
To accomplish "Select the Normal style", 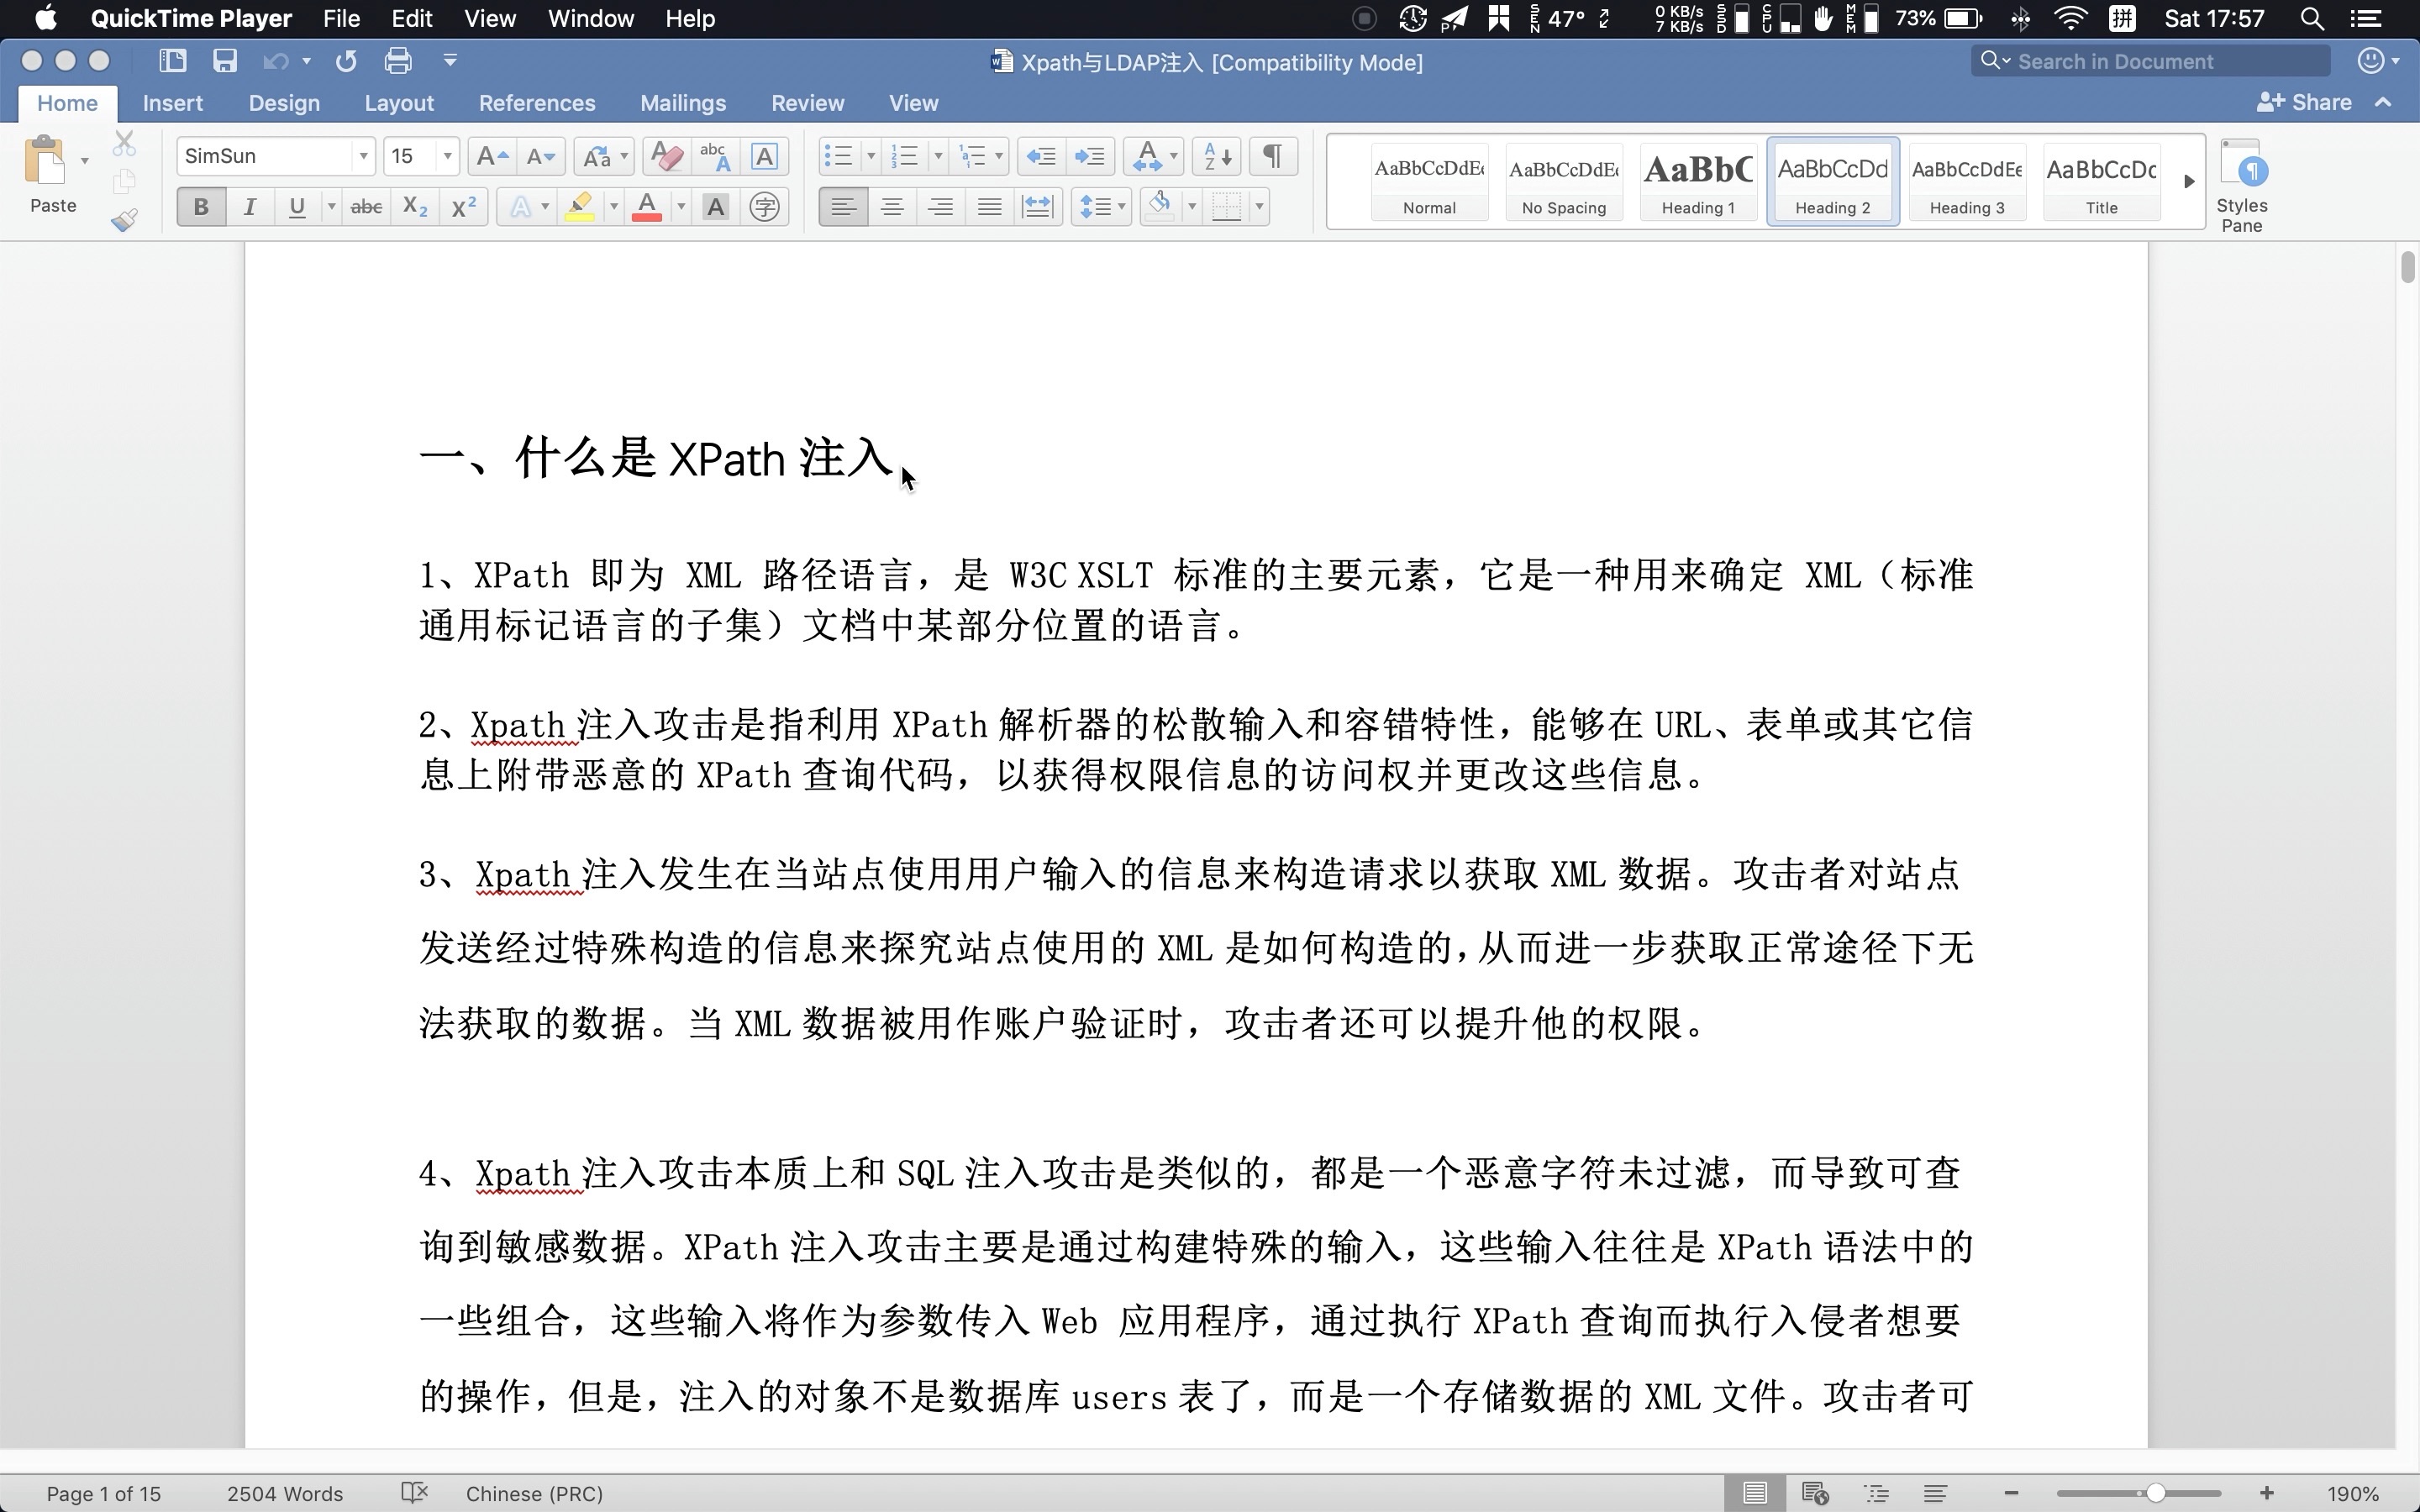I will point(1430,181).
